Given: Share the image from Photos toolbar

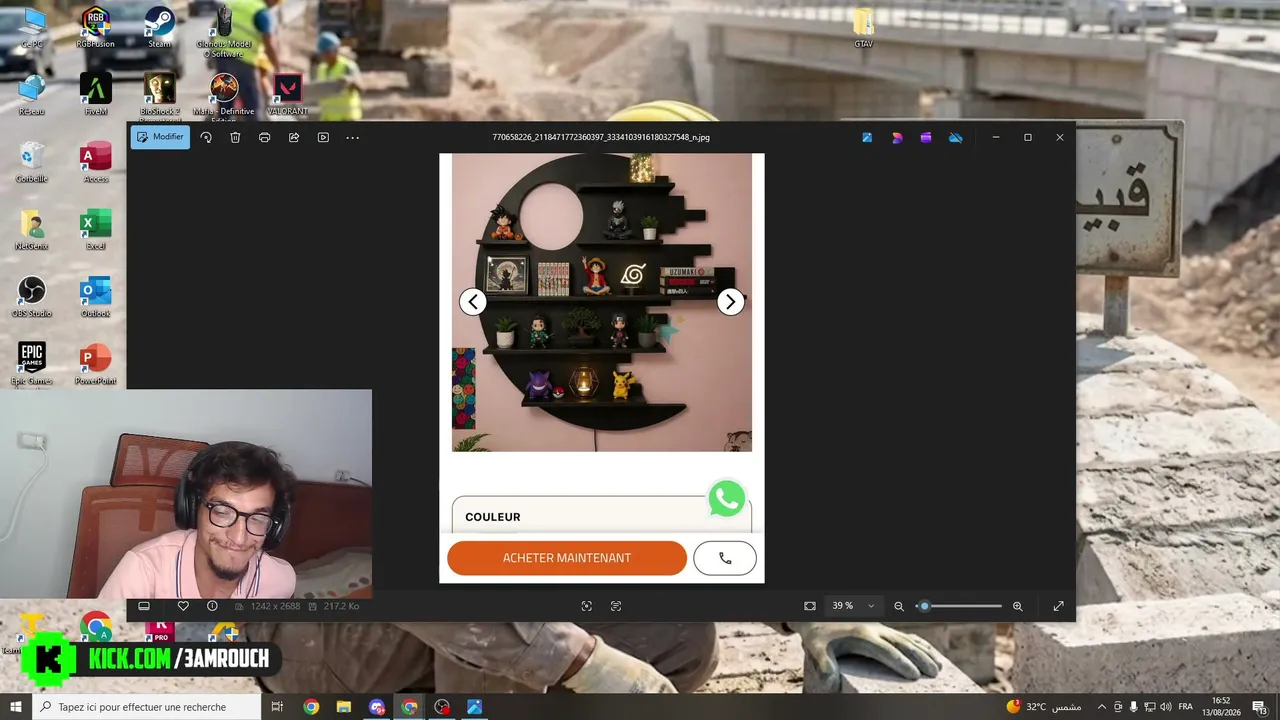Looking at the screenshot, I should pos(294,137).
